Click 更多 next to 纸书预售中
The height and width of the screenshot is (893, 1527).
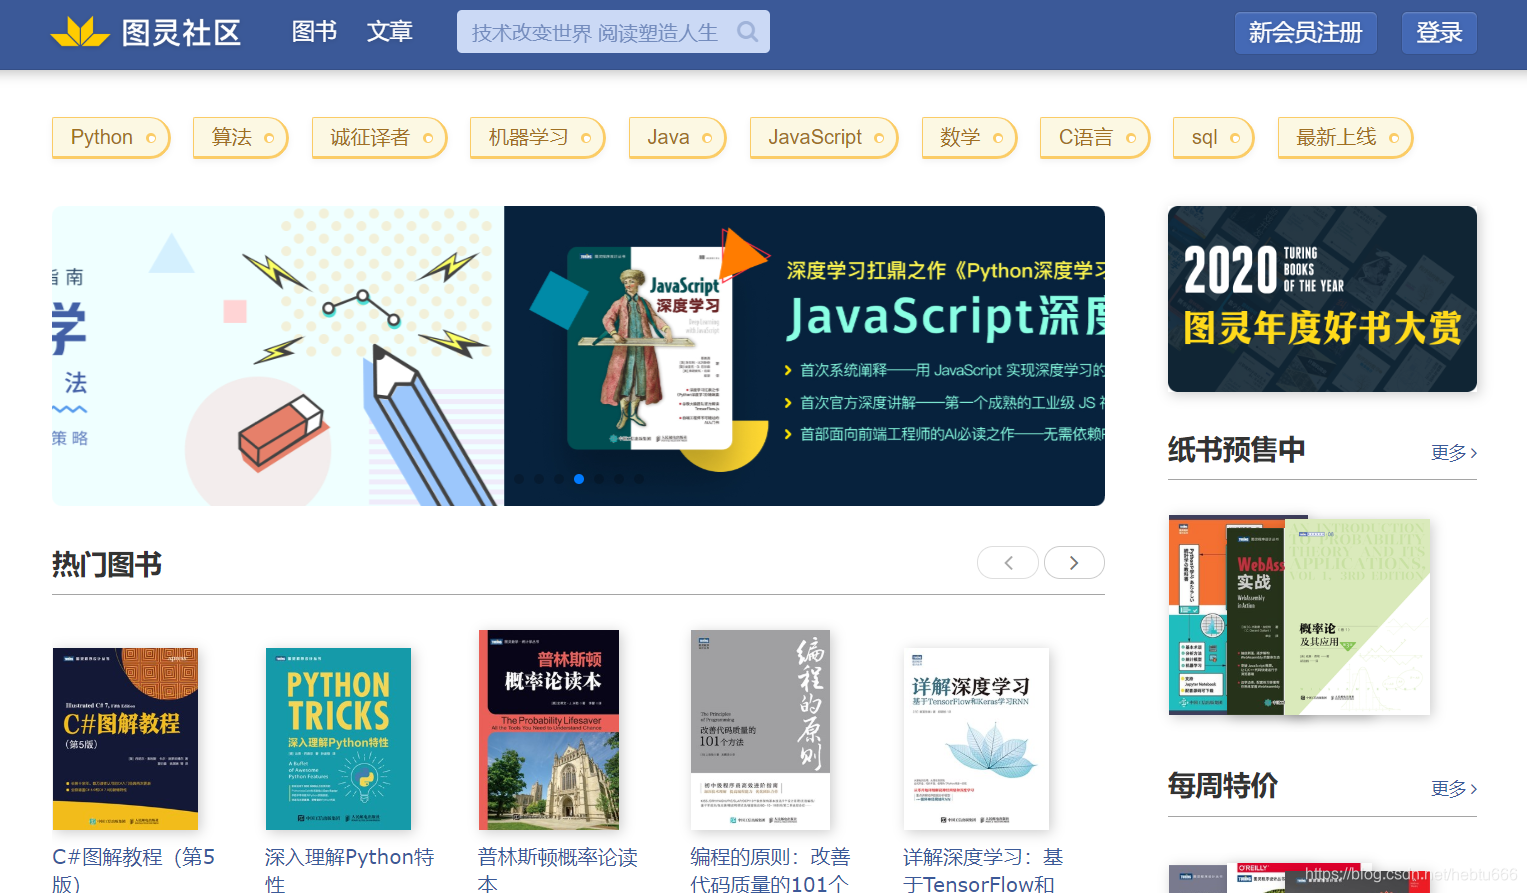(x=1454, y=453)
